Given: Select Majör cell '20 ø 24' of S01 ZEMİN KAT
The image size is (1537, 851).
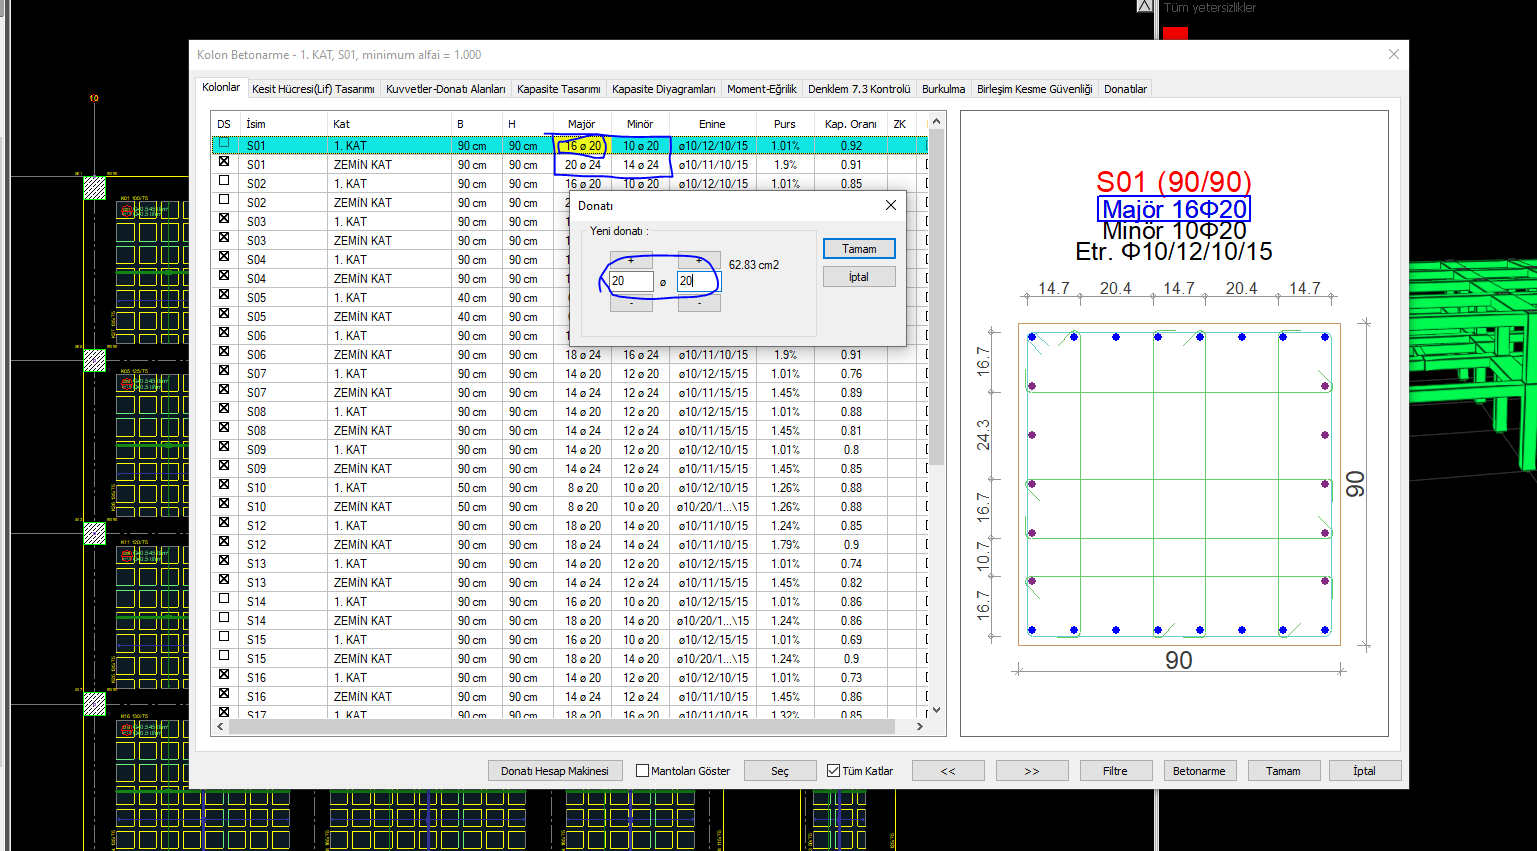Looking at the screenshot, I should coord(583,165).
